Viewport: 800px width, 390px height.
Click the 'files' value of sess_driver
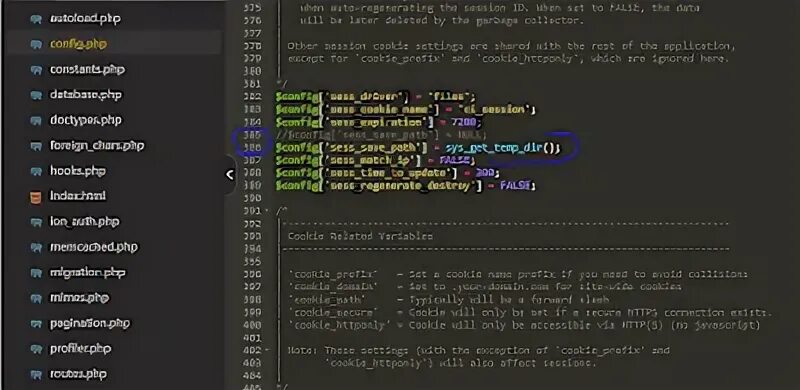tap(449, 96)
